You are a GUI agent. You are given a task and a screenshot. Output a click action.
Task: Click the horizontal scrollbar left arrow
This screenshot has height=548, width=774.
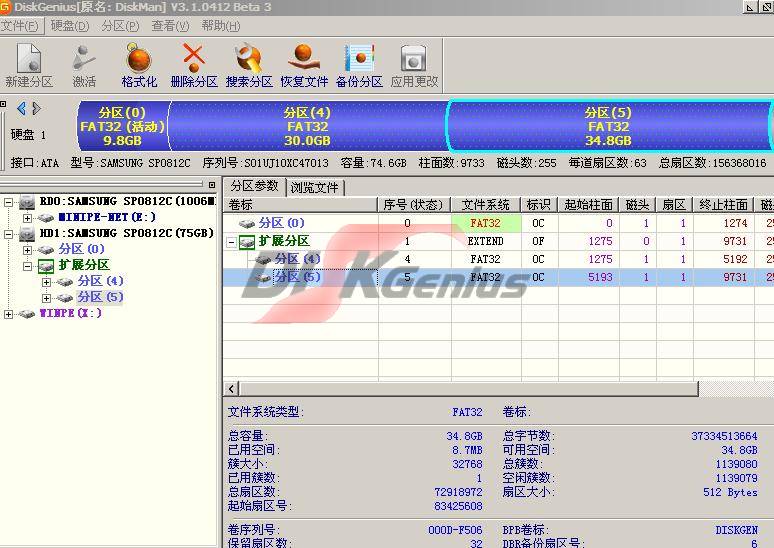[x=232, y=389]
